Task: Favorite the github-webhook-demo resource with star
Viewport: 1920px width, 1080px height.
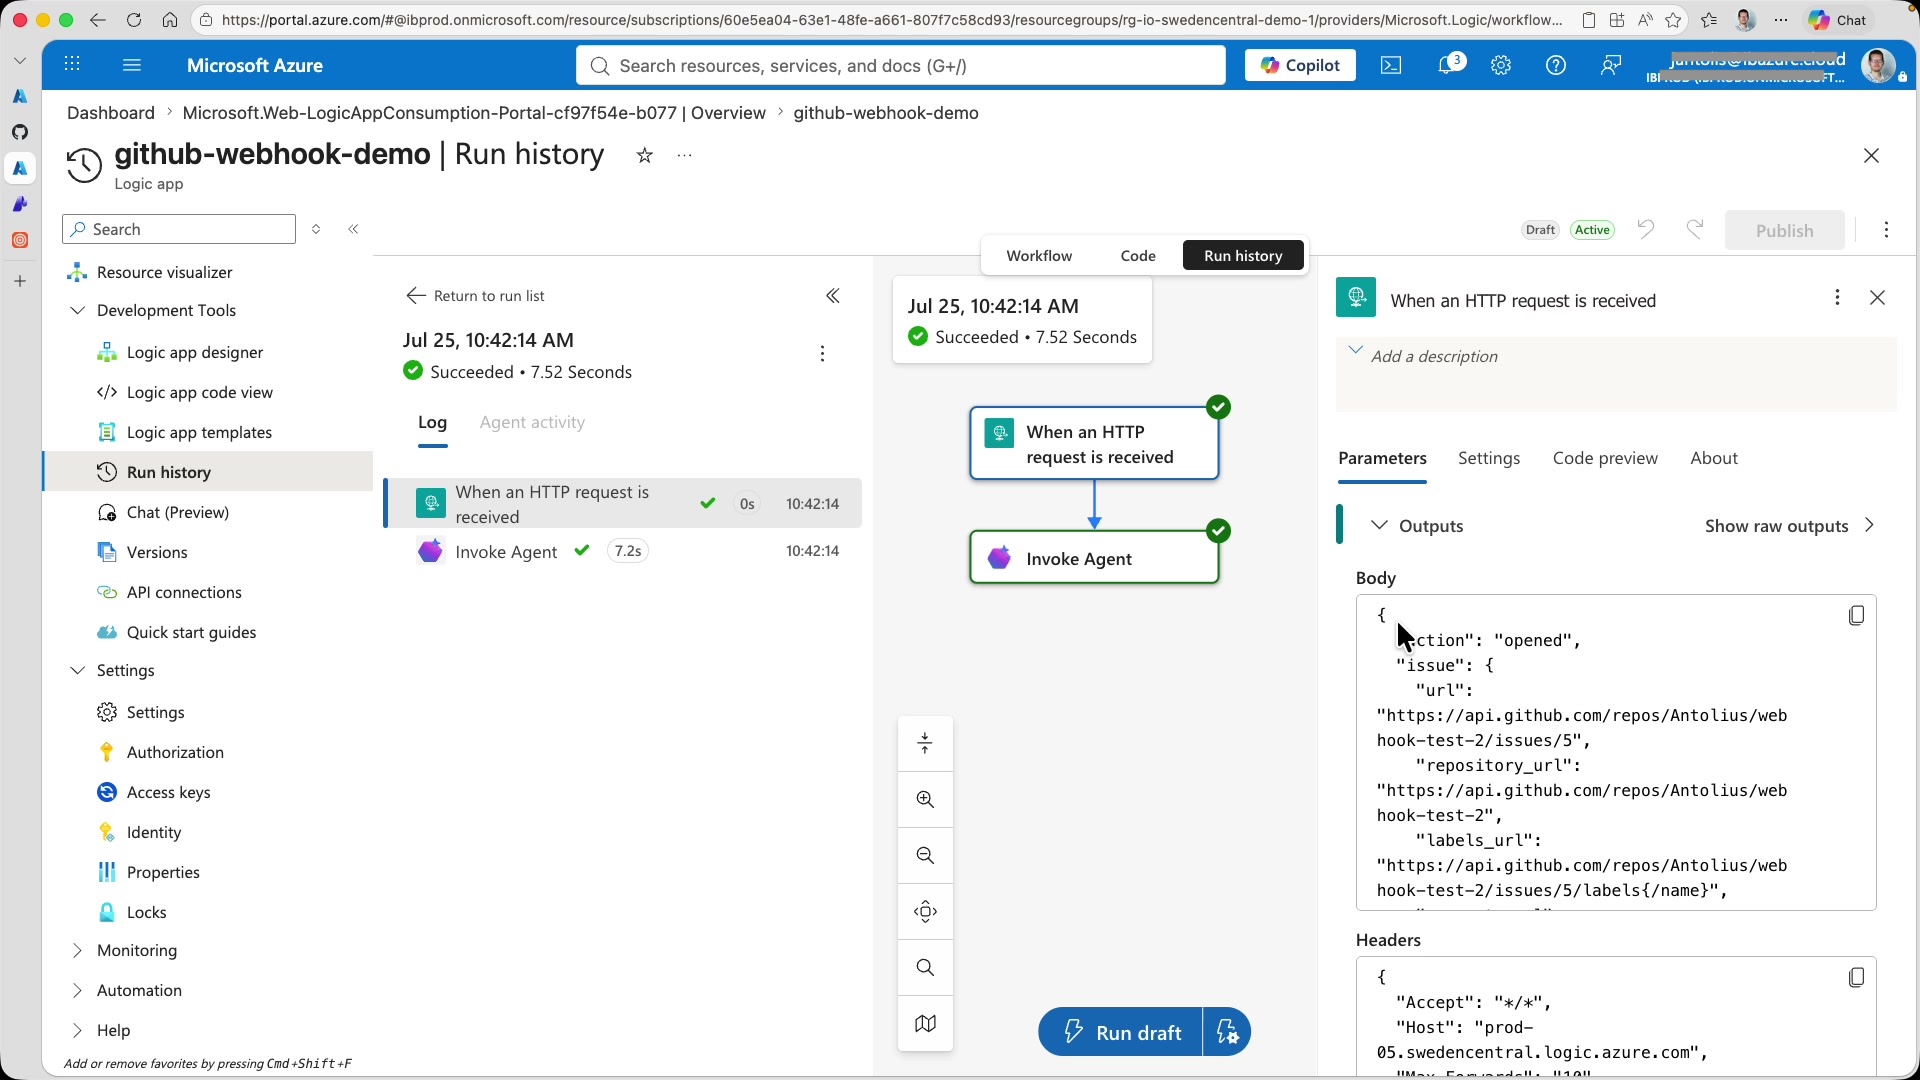Action: click(x=645, y=155)
